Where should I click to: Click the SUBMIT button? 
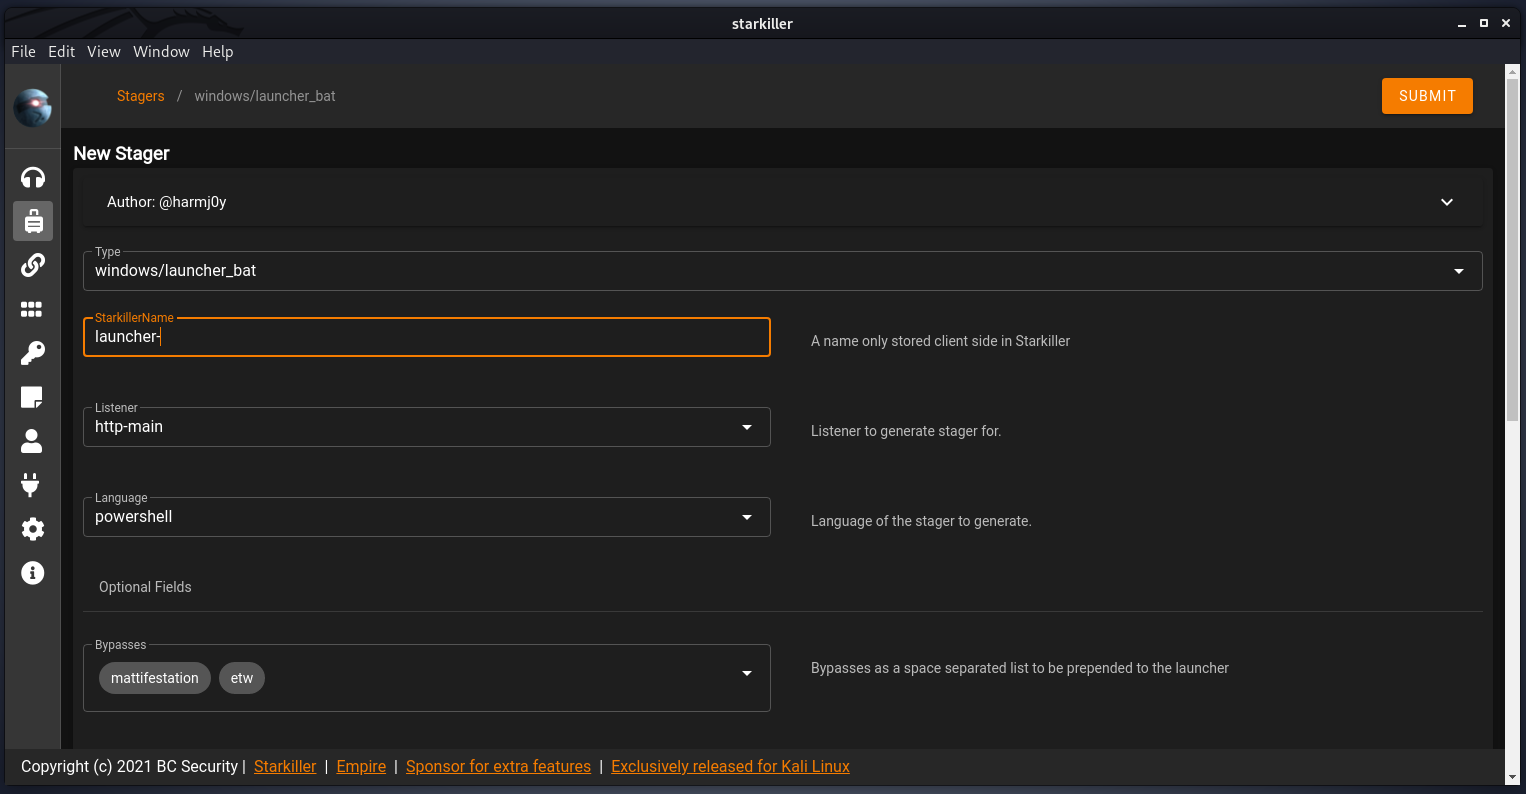click(x=1427, y=96)
